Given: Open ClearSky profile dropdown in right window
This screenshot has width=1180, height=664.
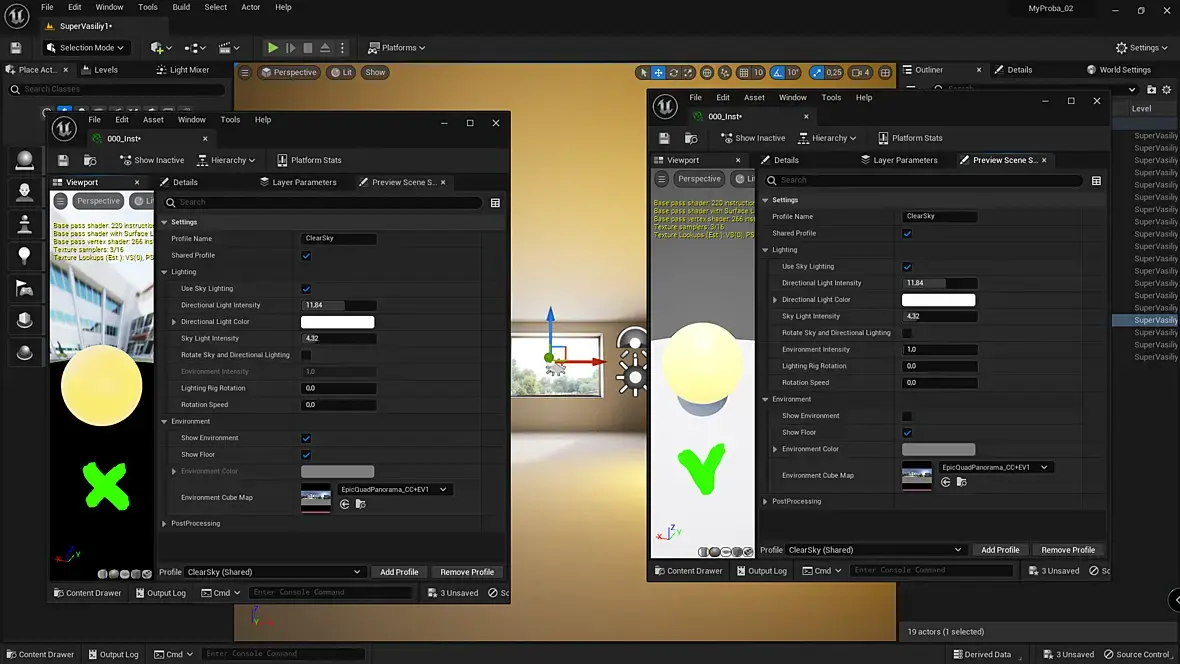Looking at the screenshot, I should tap(874, 550).
